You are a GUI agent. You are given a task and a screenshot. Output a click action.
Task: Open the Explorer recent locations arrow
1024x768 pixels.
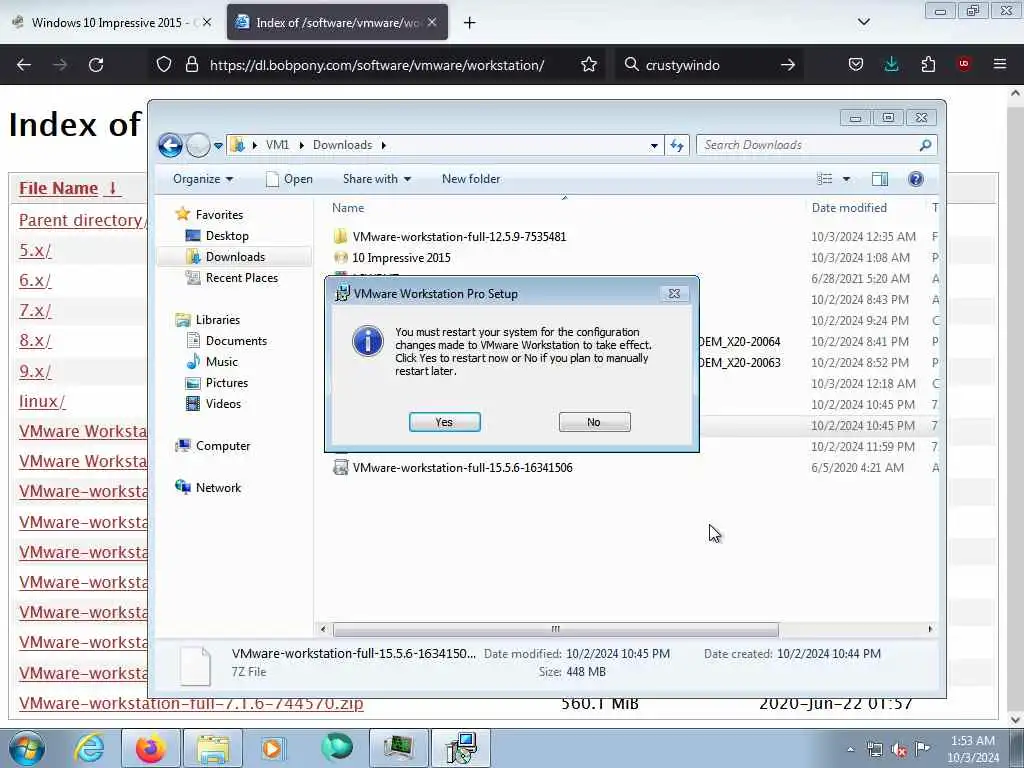click(218, 146)
